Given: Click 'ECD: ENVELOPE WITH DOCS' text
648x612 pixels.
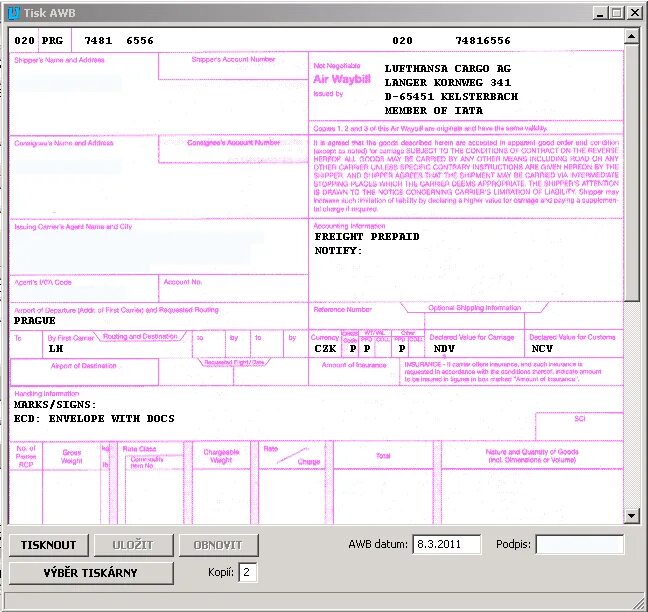Looking at the screenshot, I should coord(94,419).
